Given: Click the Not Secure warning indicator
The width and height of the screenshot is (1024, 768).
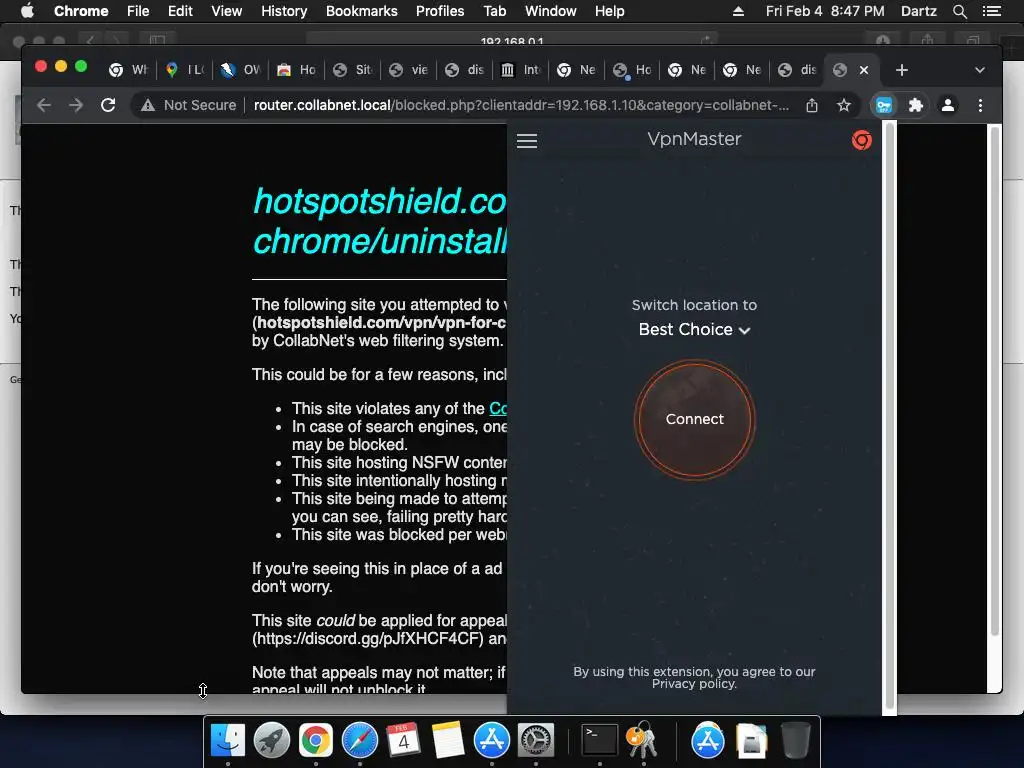Looking at the screenshot, I should (188, 105).
